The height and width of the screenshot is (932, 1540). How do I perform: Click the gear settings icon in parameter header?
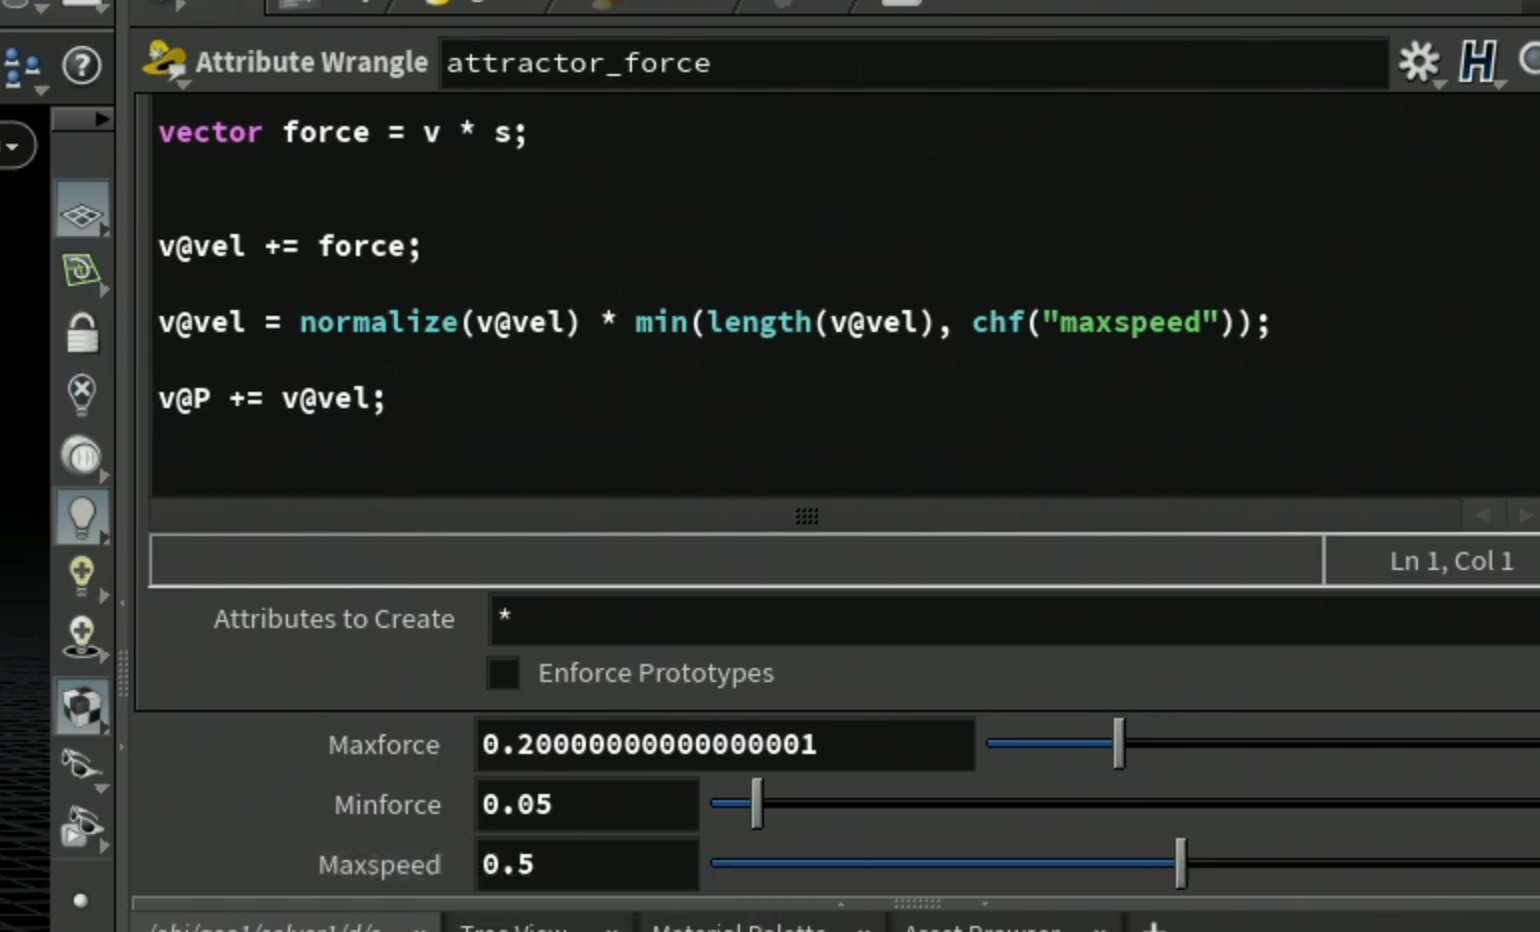tap(1418, 62)
